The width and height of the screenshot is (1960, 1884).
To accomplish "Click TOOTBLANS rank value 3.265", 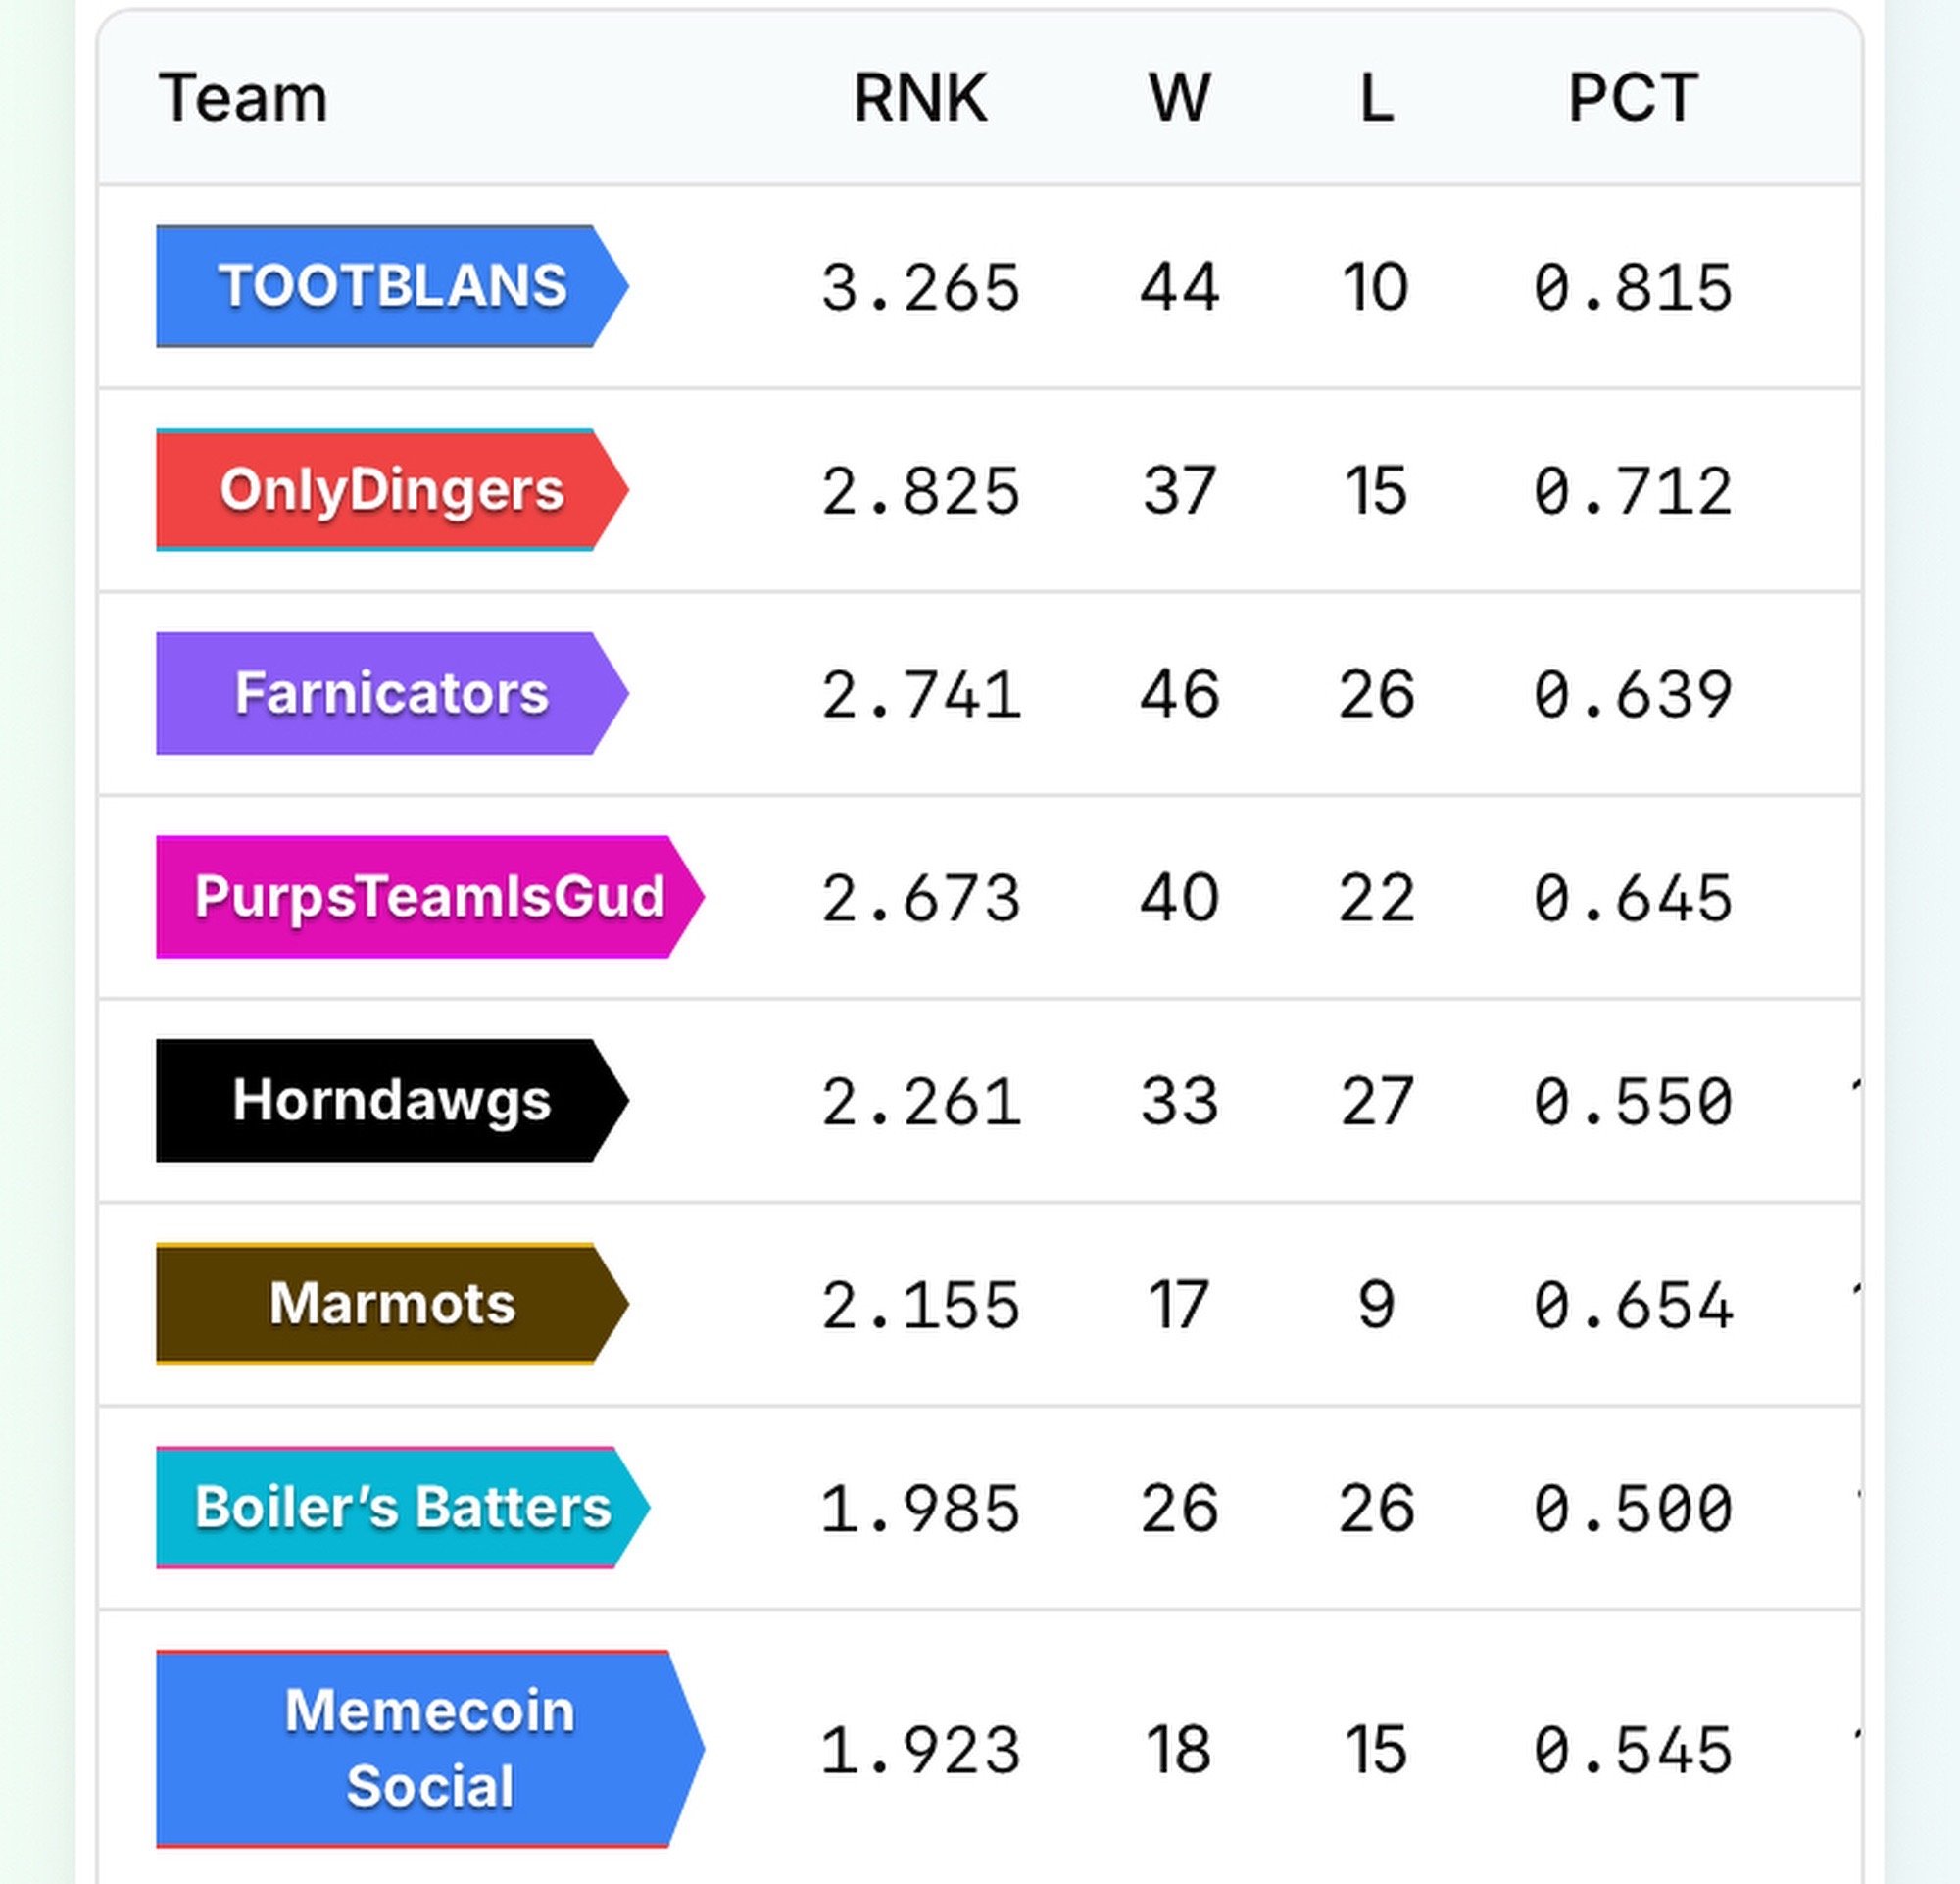I will coord(919,288).
